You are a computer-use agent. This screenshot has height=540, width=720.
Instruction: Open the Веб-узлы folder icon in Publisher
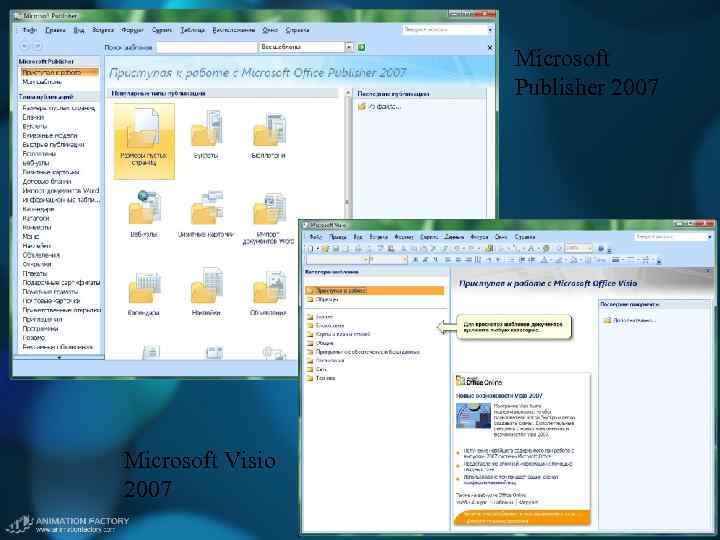tap(144, 208)
